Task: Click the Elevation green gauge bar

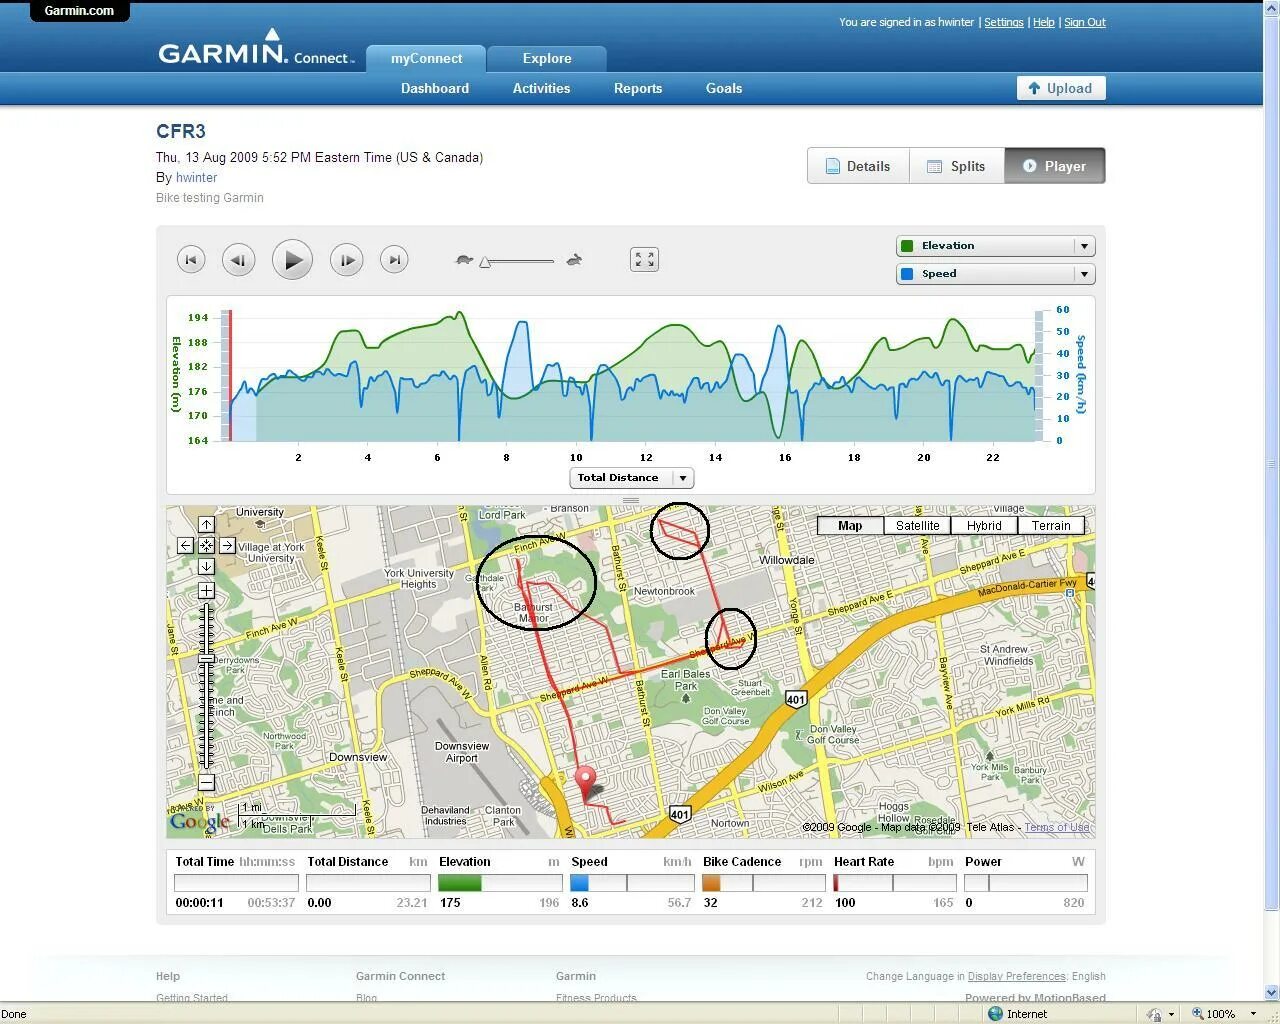Action: (x=500, y=883)
